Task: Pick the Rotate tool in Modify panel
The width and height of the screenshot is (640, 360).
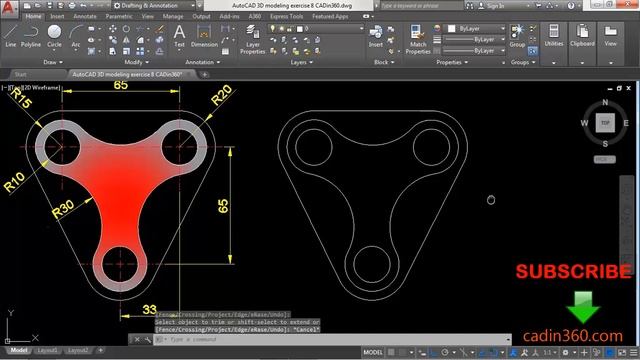Action: tap(126, 29)
